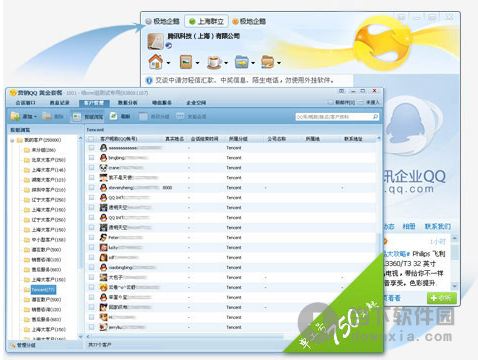Click the home icon in chat window
The width and height of the screenshot is (478, 360).
point(156,62)
